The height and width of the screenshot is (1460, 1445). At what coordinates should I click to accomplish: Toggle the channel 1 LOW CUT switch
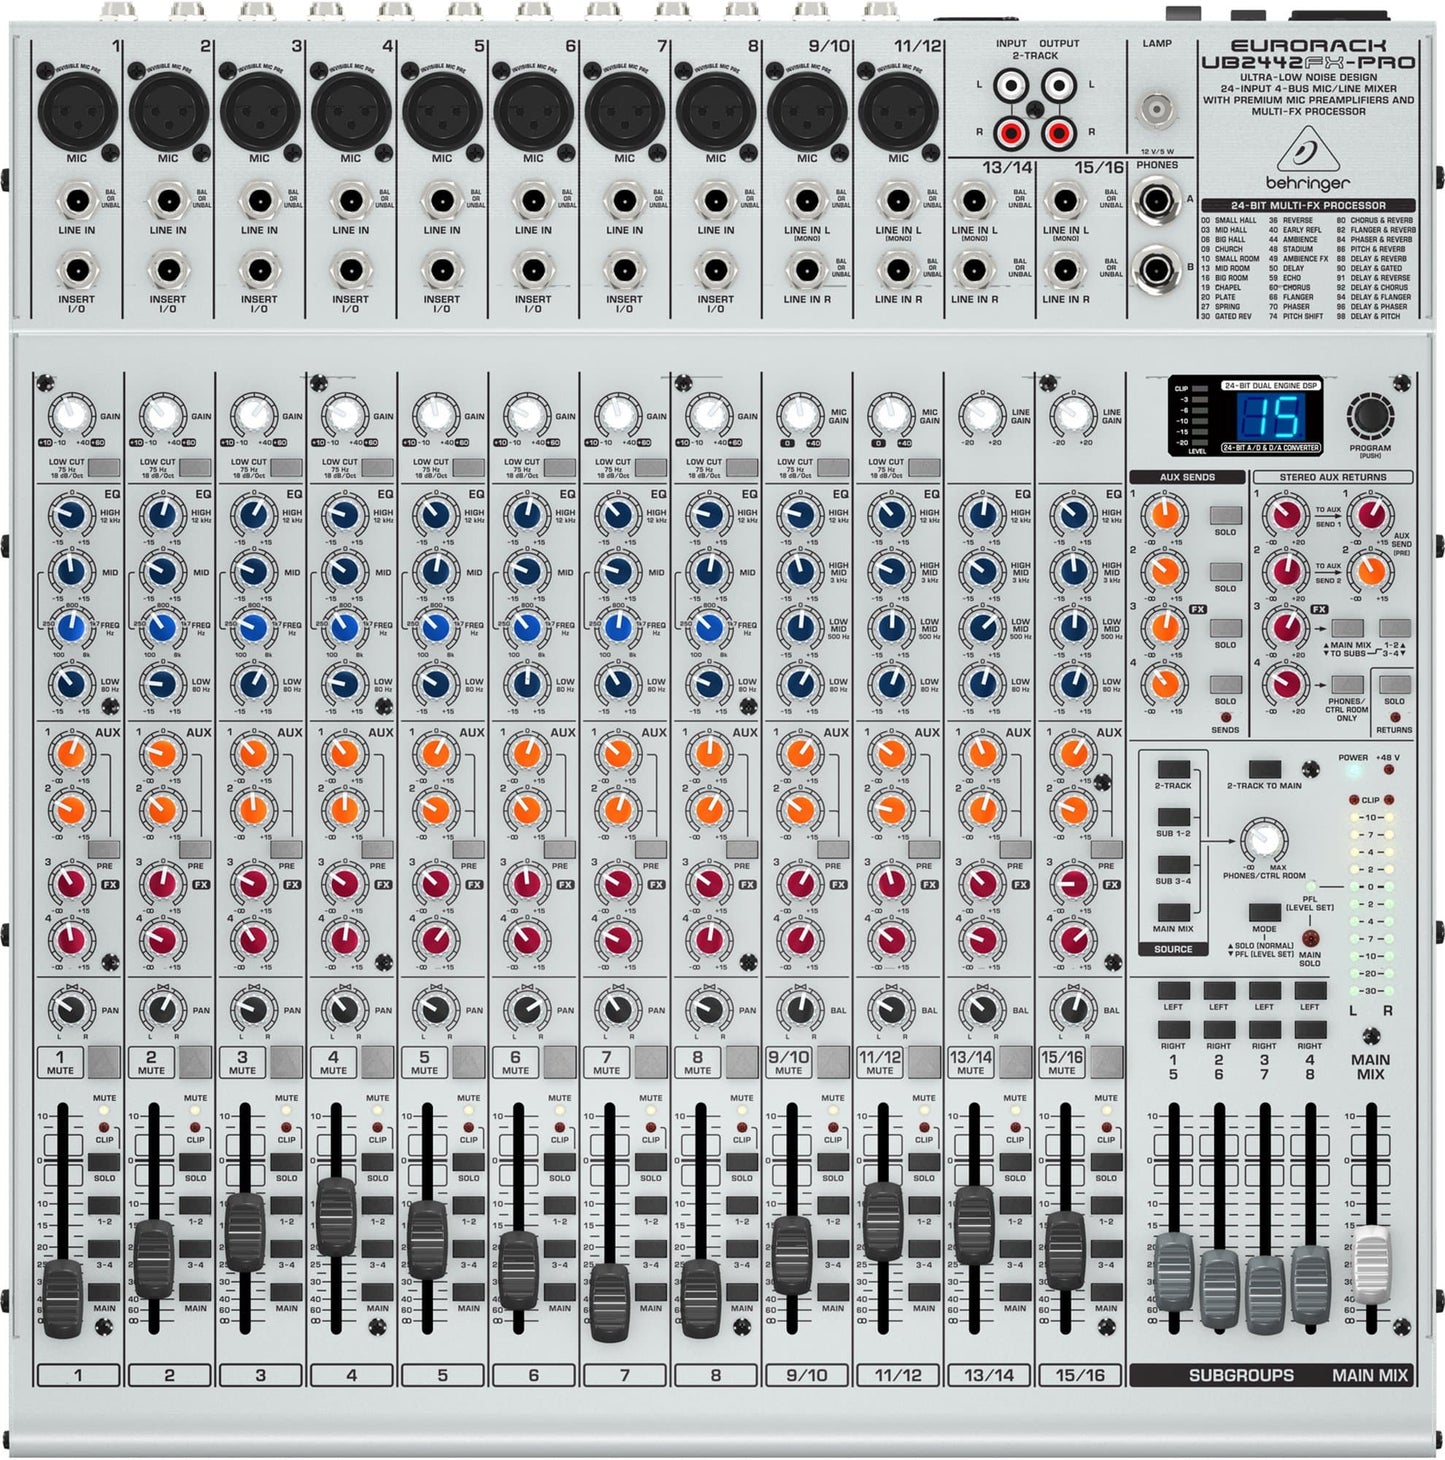tap(104, 467)
